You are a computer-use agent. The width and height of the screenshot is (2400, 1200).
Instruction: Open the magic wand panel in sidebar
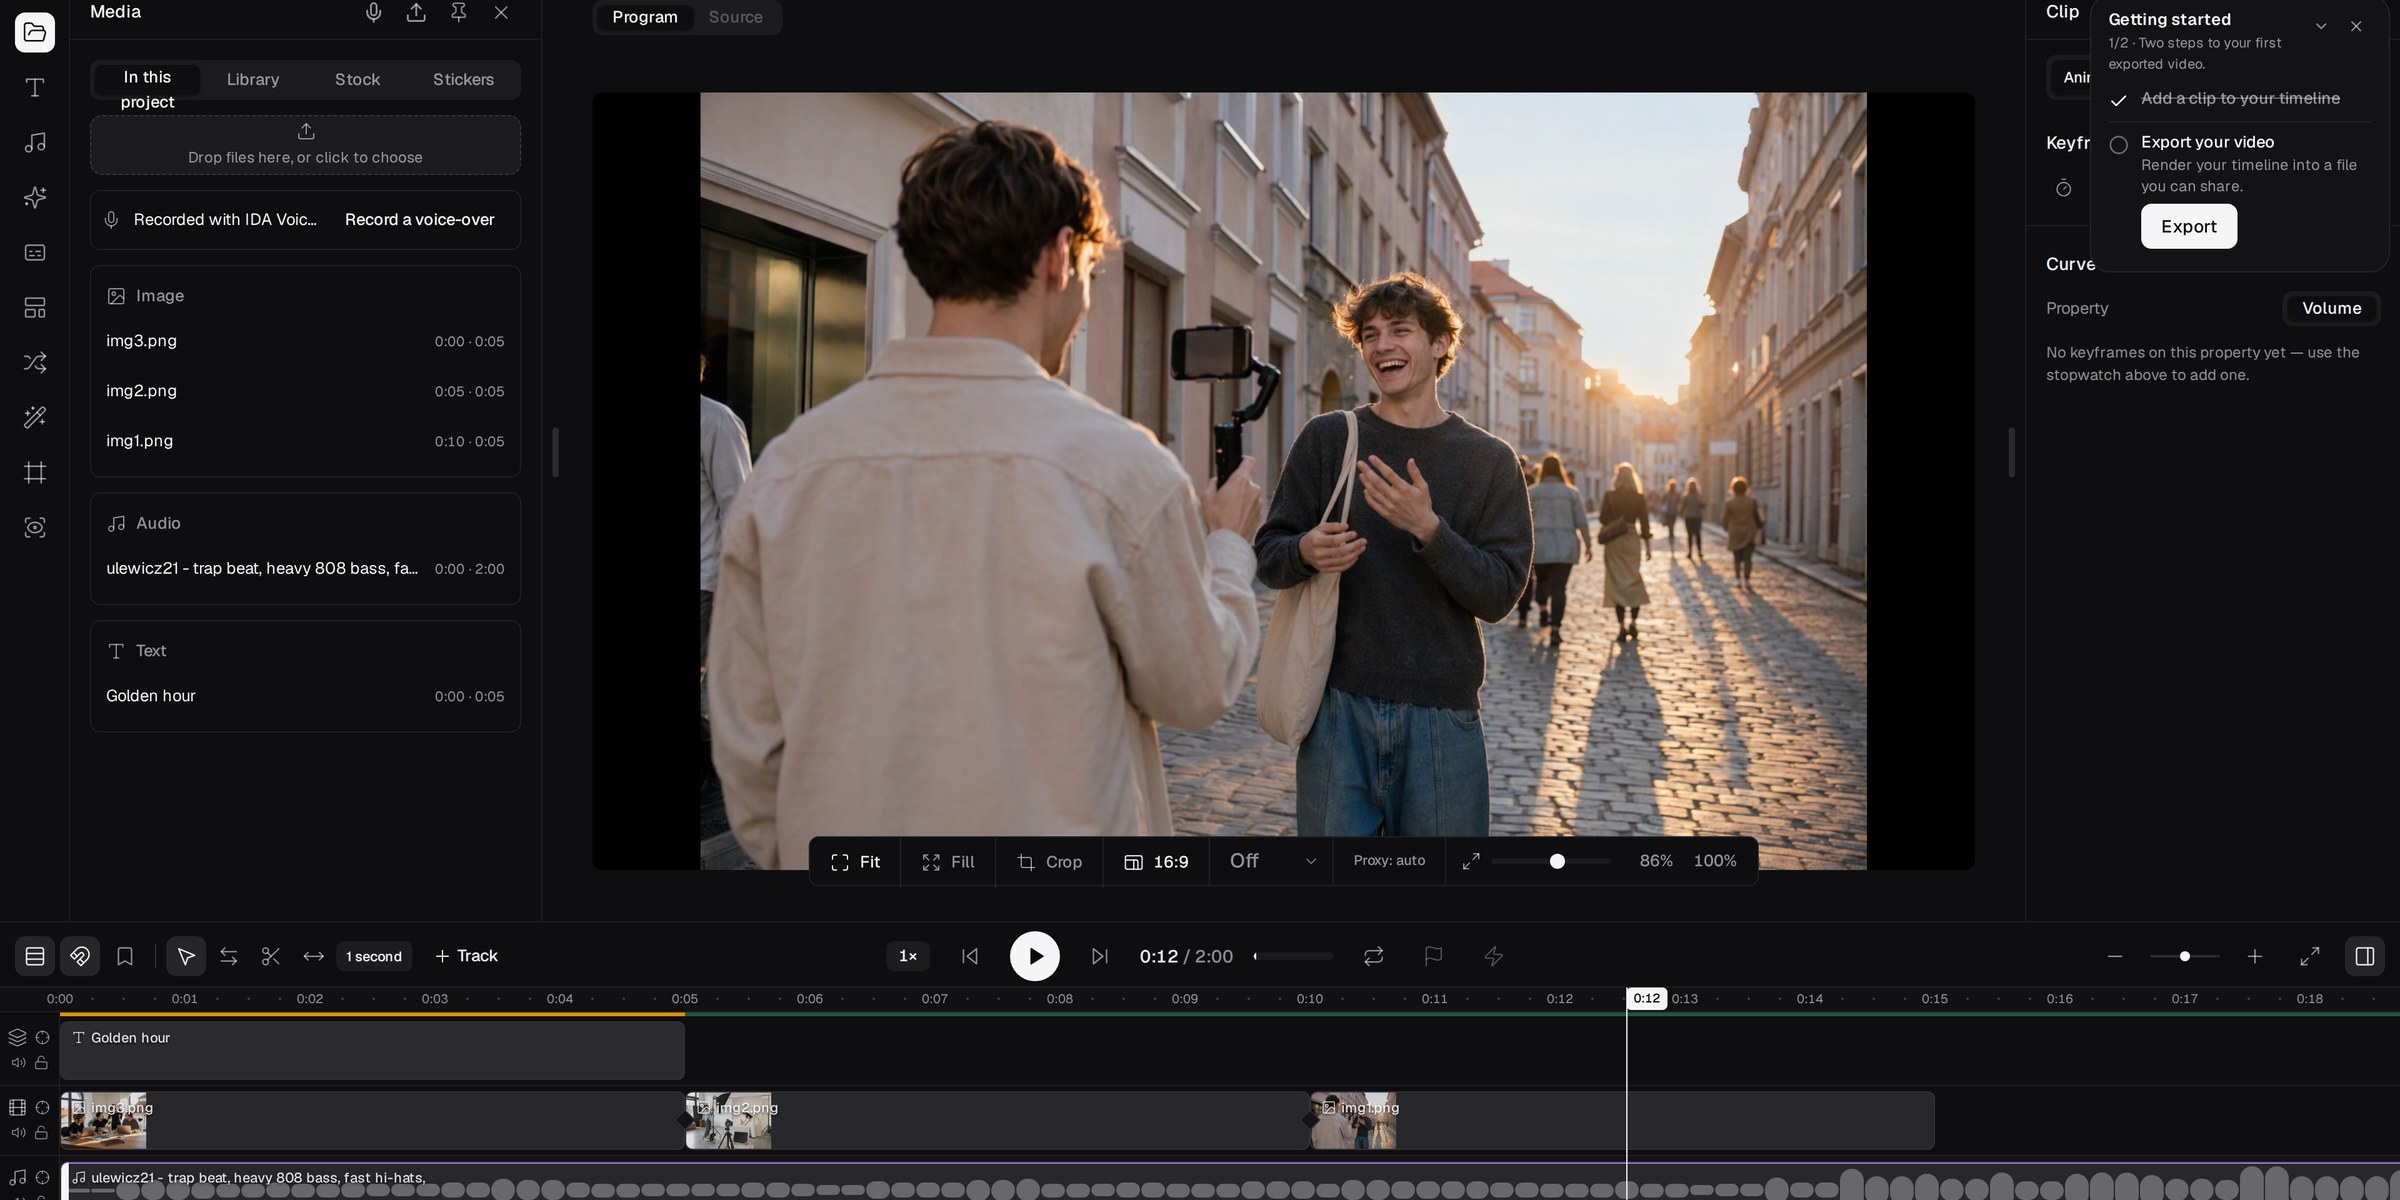coord(35,418)
